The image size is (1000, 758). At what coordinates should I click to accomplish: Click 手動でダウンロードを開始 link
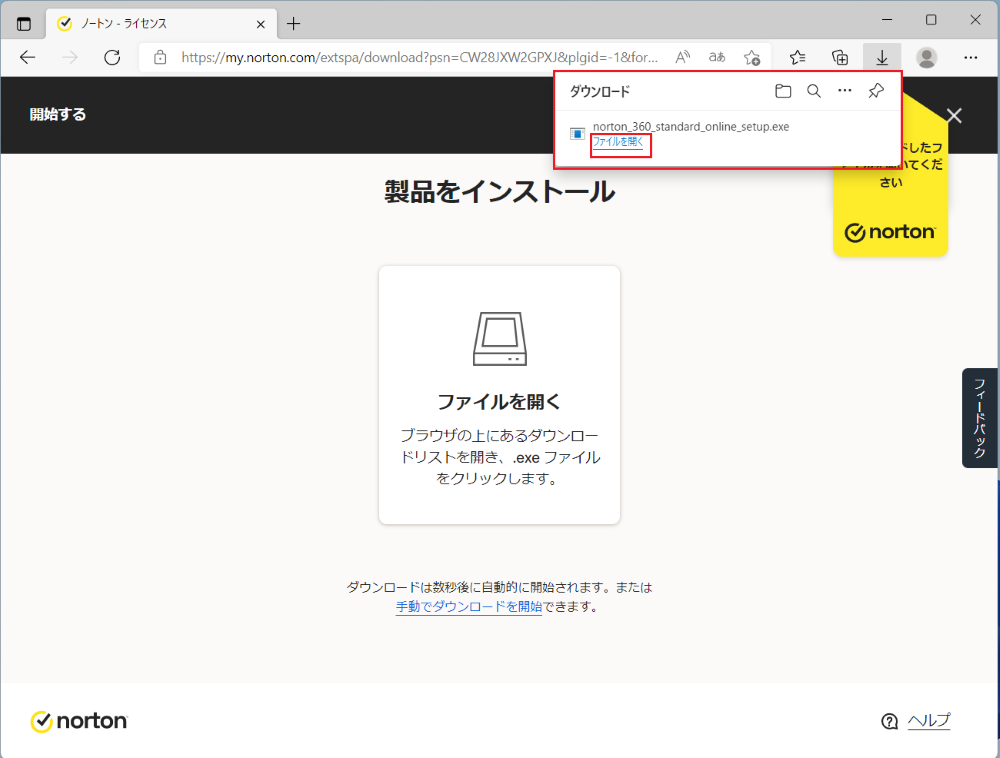coord(469,606)
